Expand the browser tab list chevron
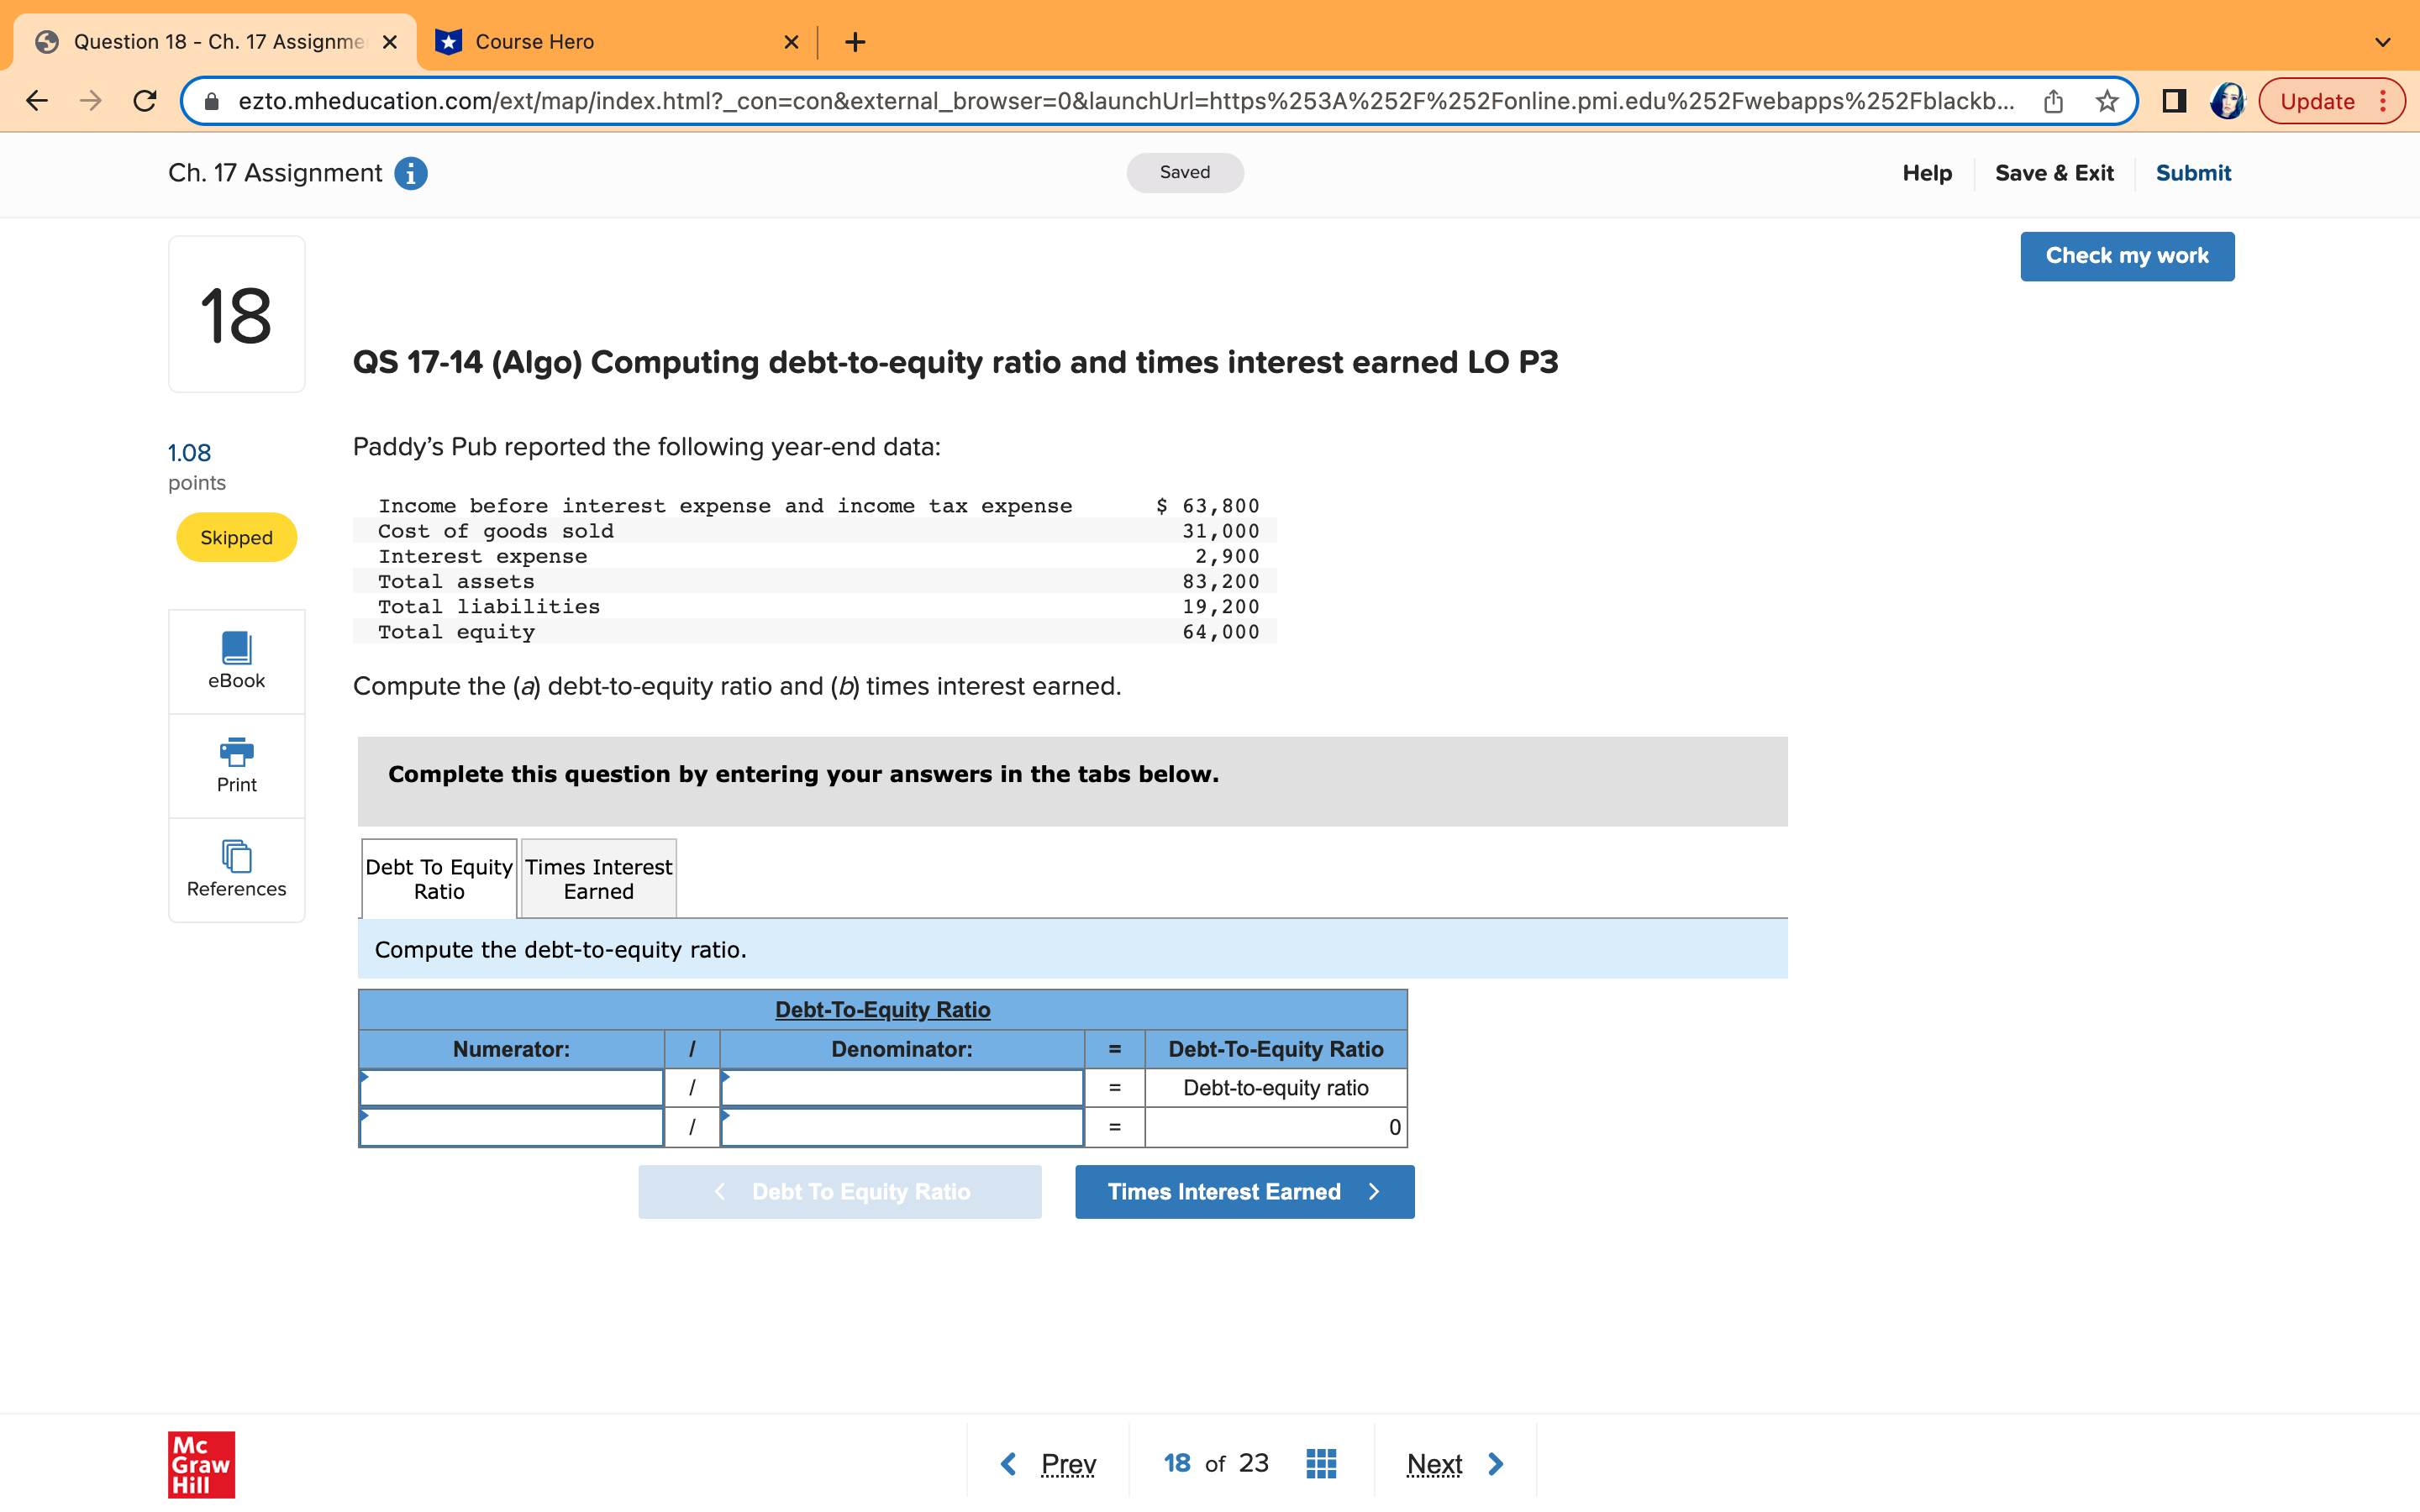Screen dimensions: 2420x1512 pos(2383,41)
